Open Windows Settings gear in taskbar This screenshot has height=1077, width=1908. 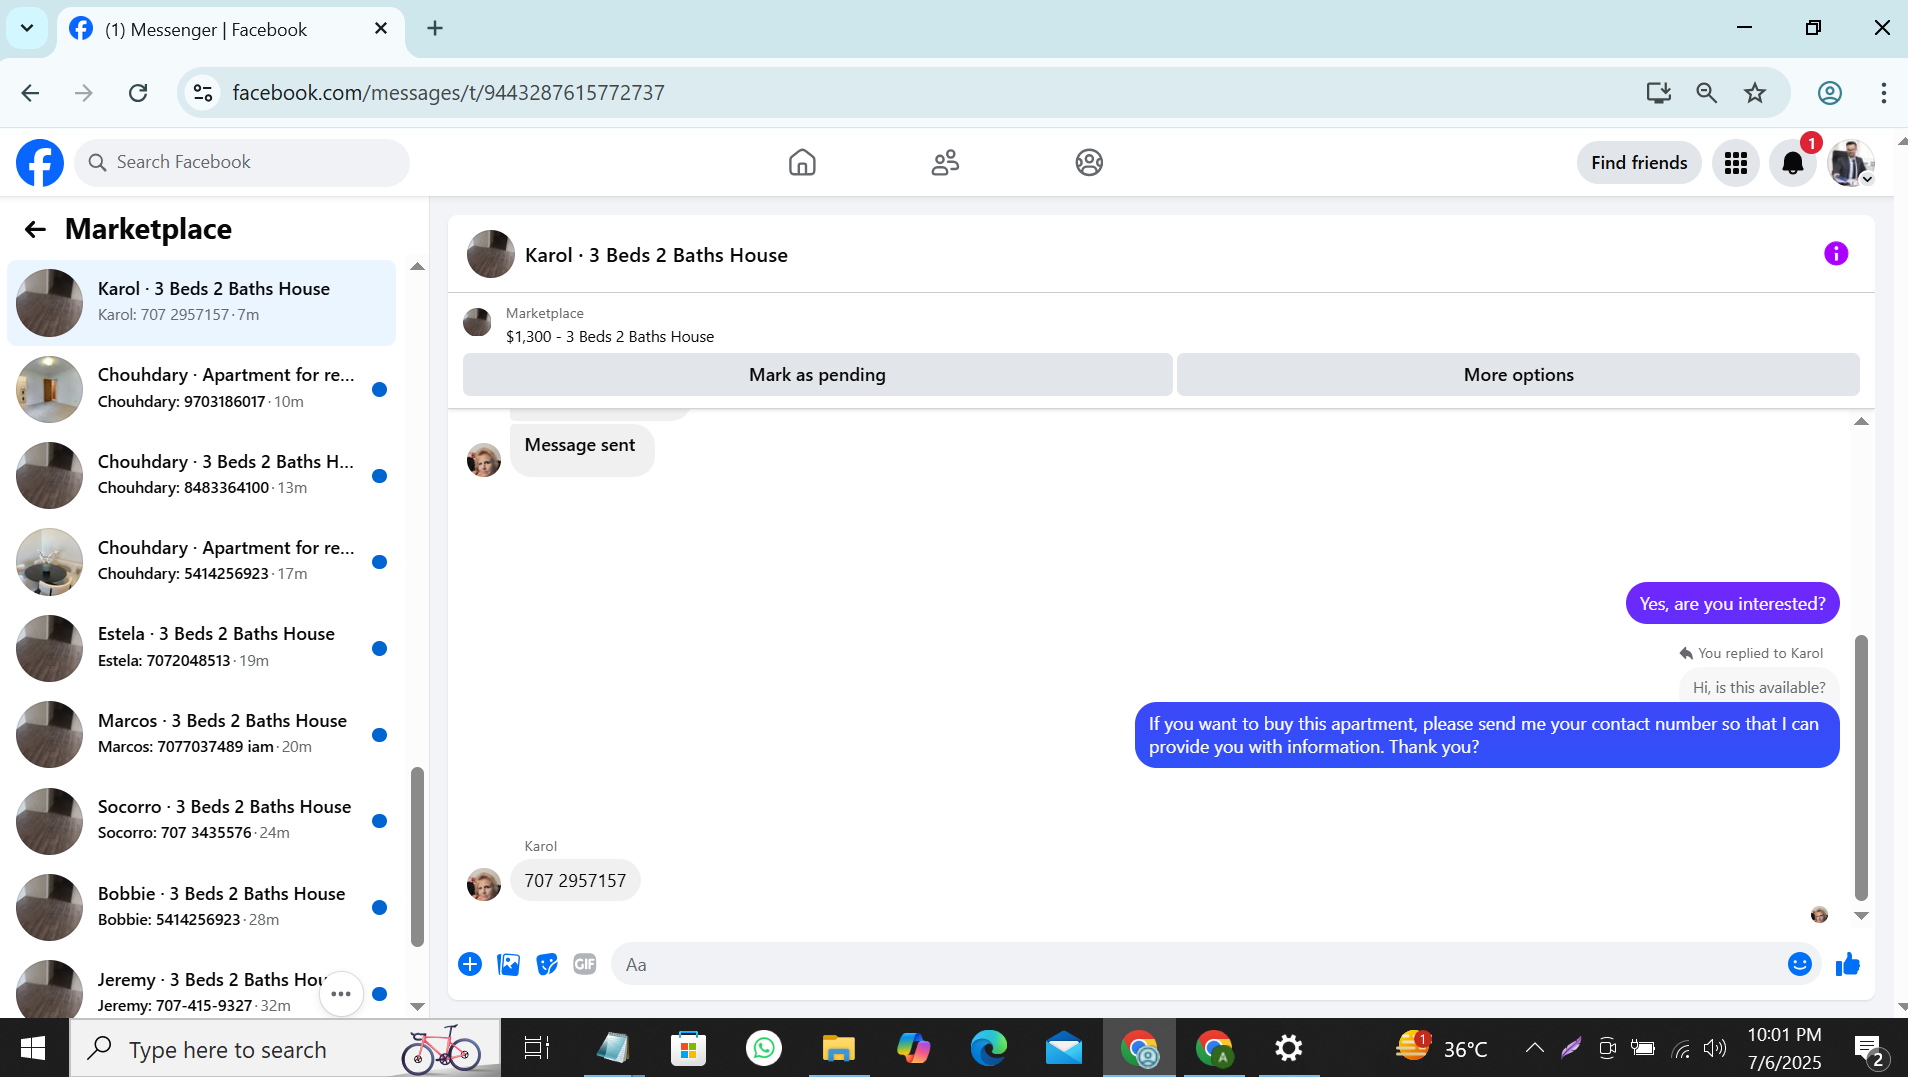pos(1289,1048)
